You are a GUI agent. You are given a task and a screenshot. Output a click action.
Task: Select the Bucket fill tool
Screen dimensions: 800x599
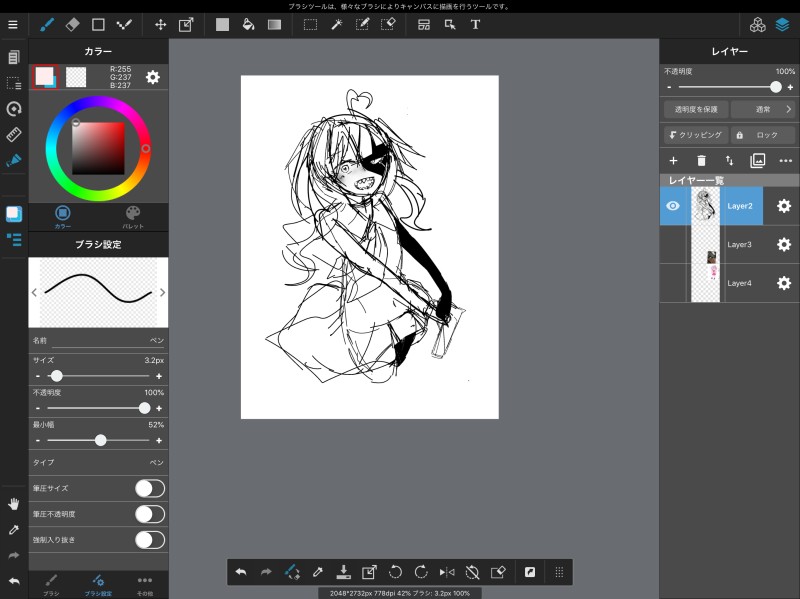tap(248, 24)
